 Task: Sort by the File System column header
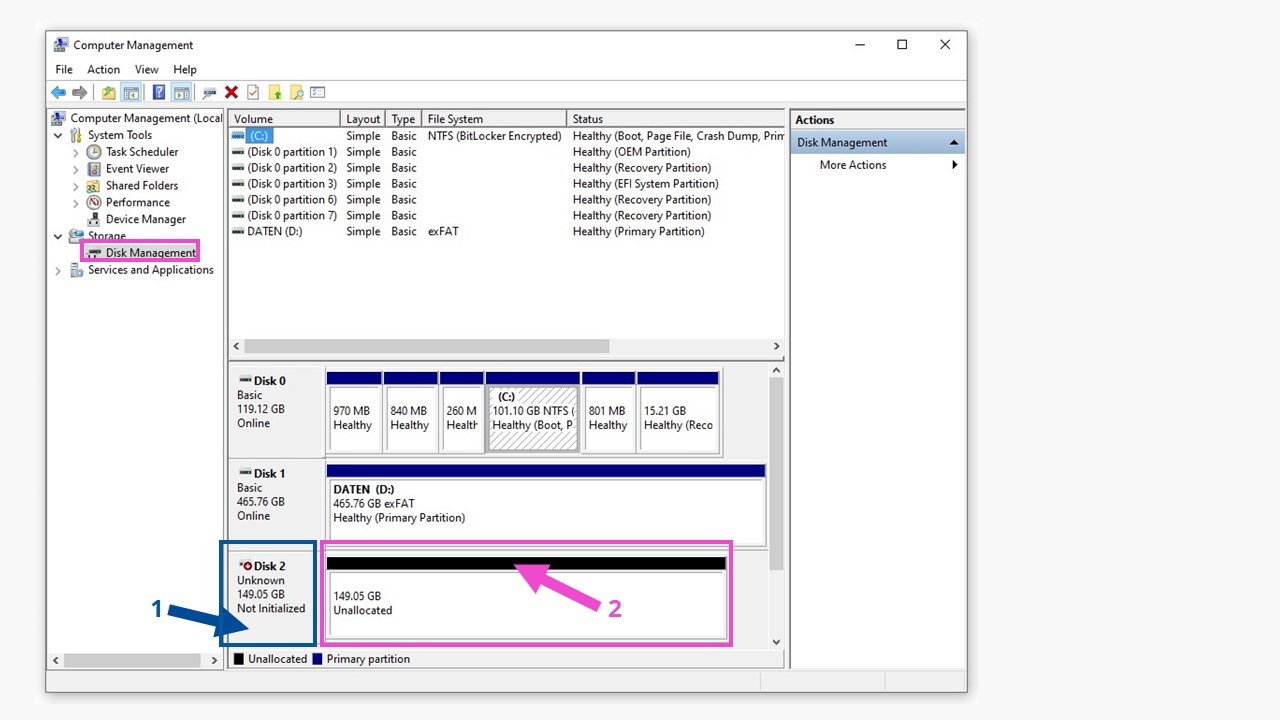[494, 119]
